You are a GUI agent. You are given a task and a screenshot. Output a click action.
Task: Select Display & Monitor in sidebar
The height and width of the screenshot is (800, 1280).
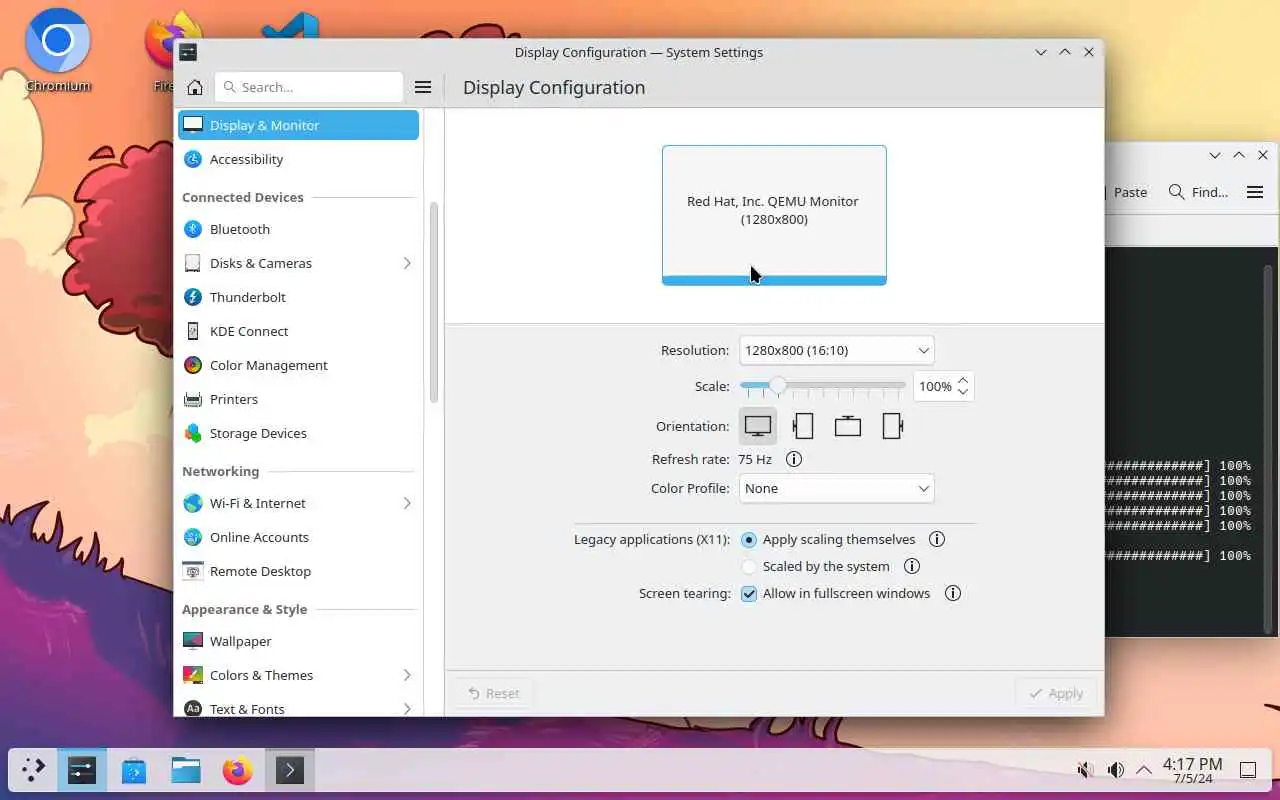pos(299,125)
